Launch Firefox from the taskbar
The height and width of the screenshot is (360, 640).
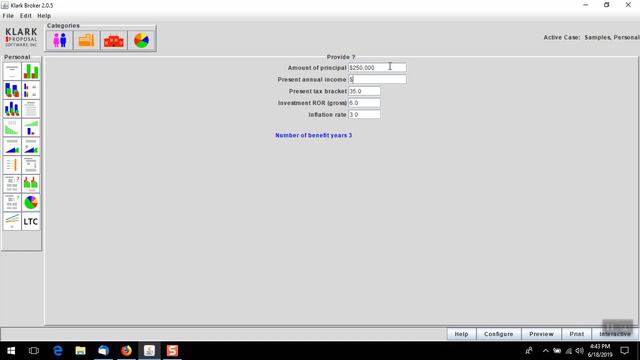point(126,351)
